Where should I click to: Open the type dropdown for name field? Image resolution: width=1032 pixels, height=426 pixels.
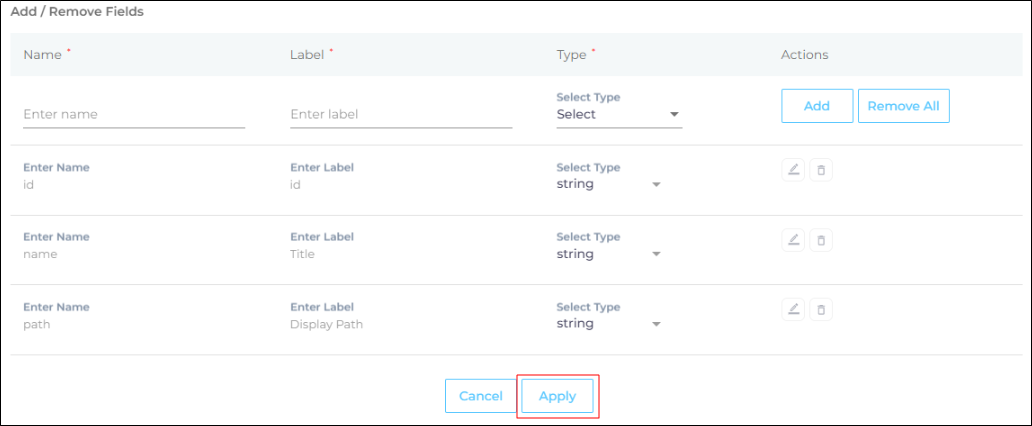coord(608,254)
